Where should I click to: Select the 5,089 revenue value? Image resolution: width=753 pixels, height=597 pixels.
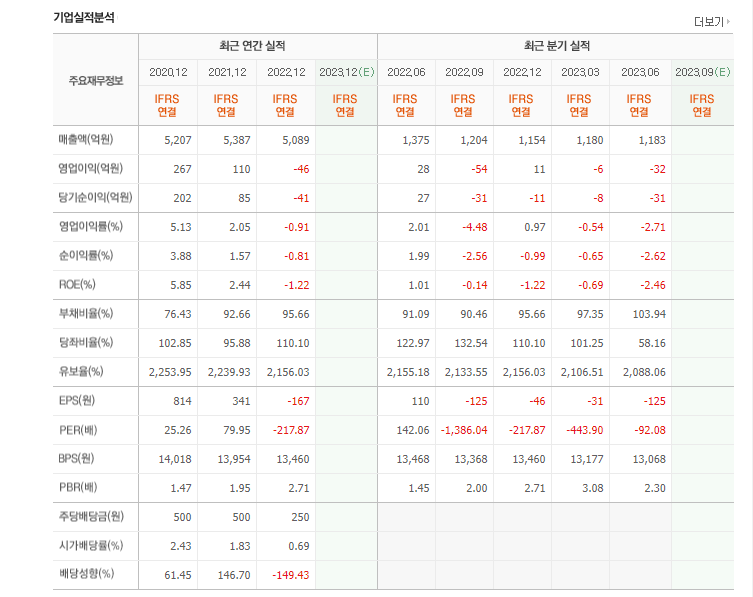296,140
